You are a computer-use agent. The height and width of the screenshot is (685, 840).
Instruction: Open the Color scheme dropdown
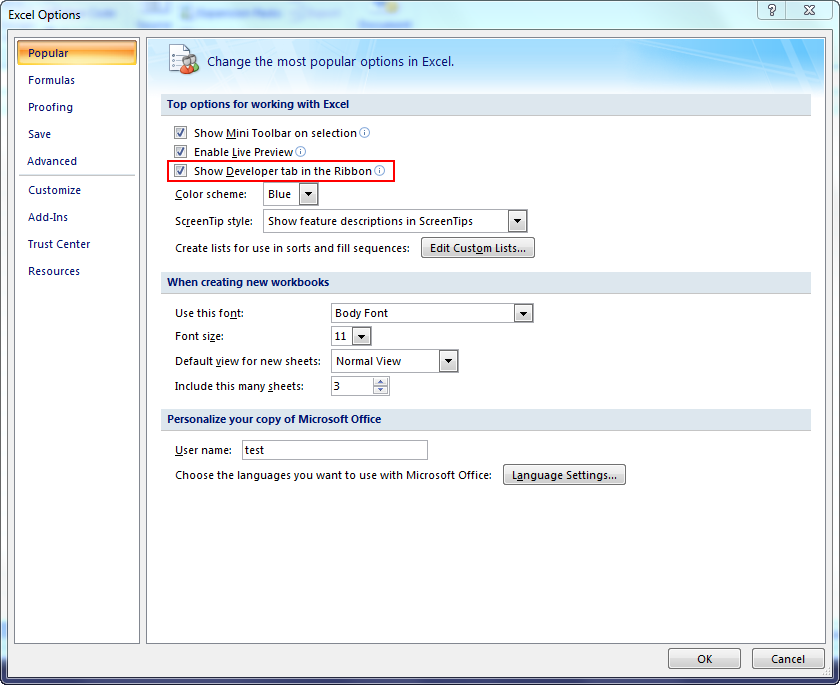coord(308,194)
